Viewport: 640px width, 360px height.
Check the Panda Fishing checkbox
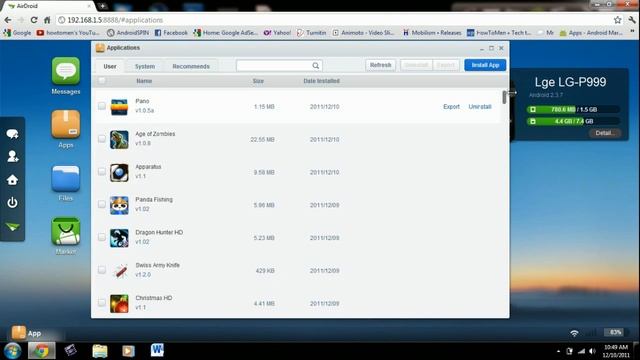pos(102,204)
